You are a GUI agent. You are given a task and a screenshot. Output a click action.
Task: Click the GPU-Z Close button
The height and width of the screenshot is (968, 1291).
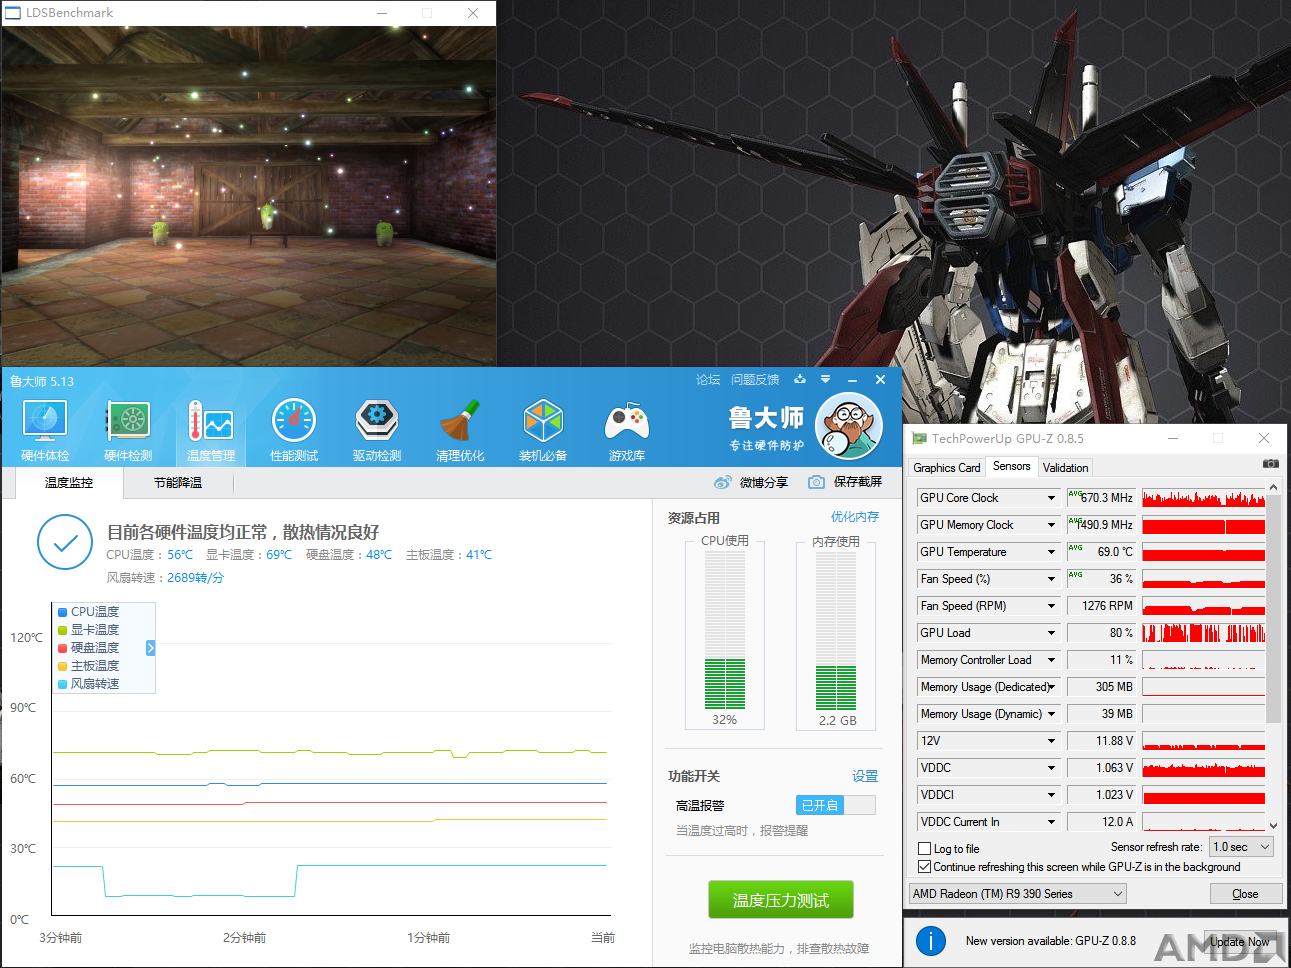pos(1245,894)
